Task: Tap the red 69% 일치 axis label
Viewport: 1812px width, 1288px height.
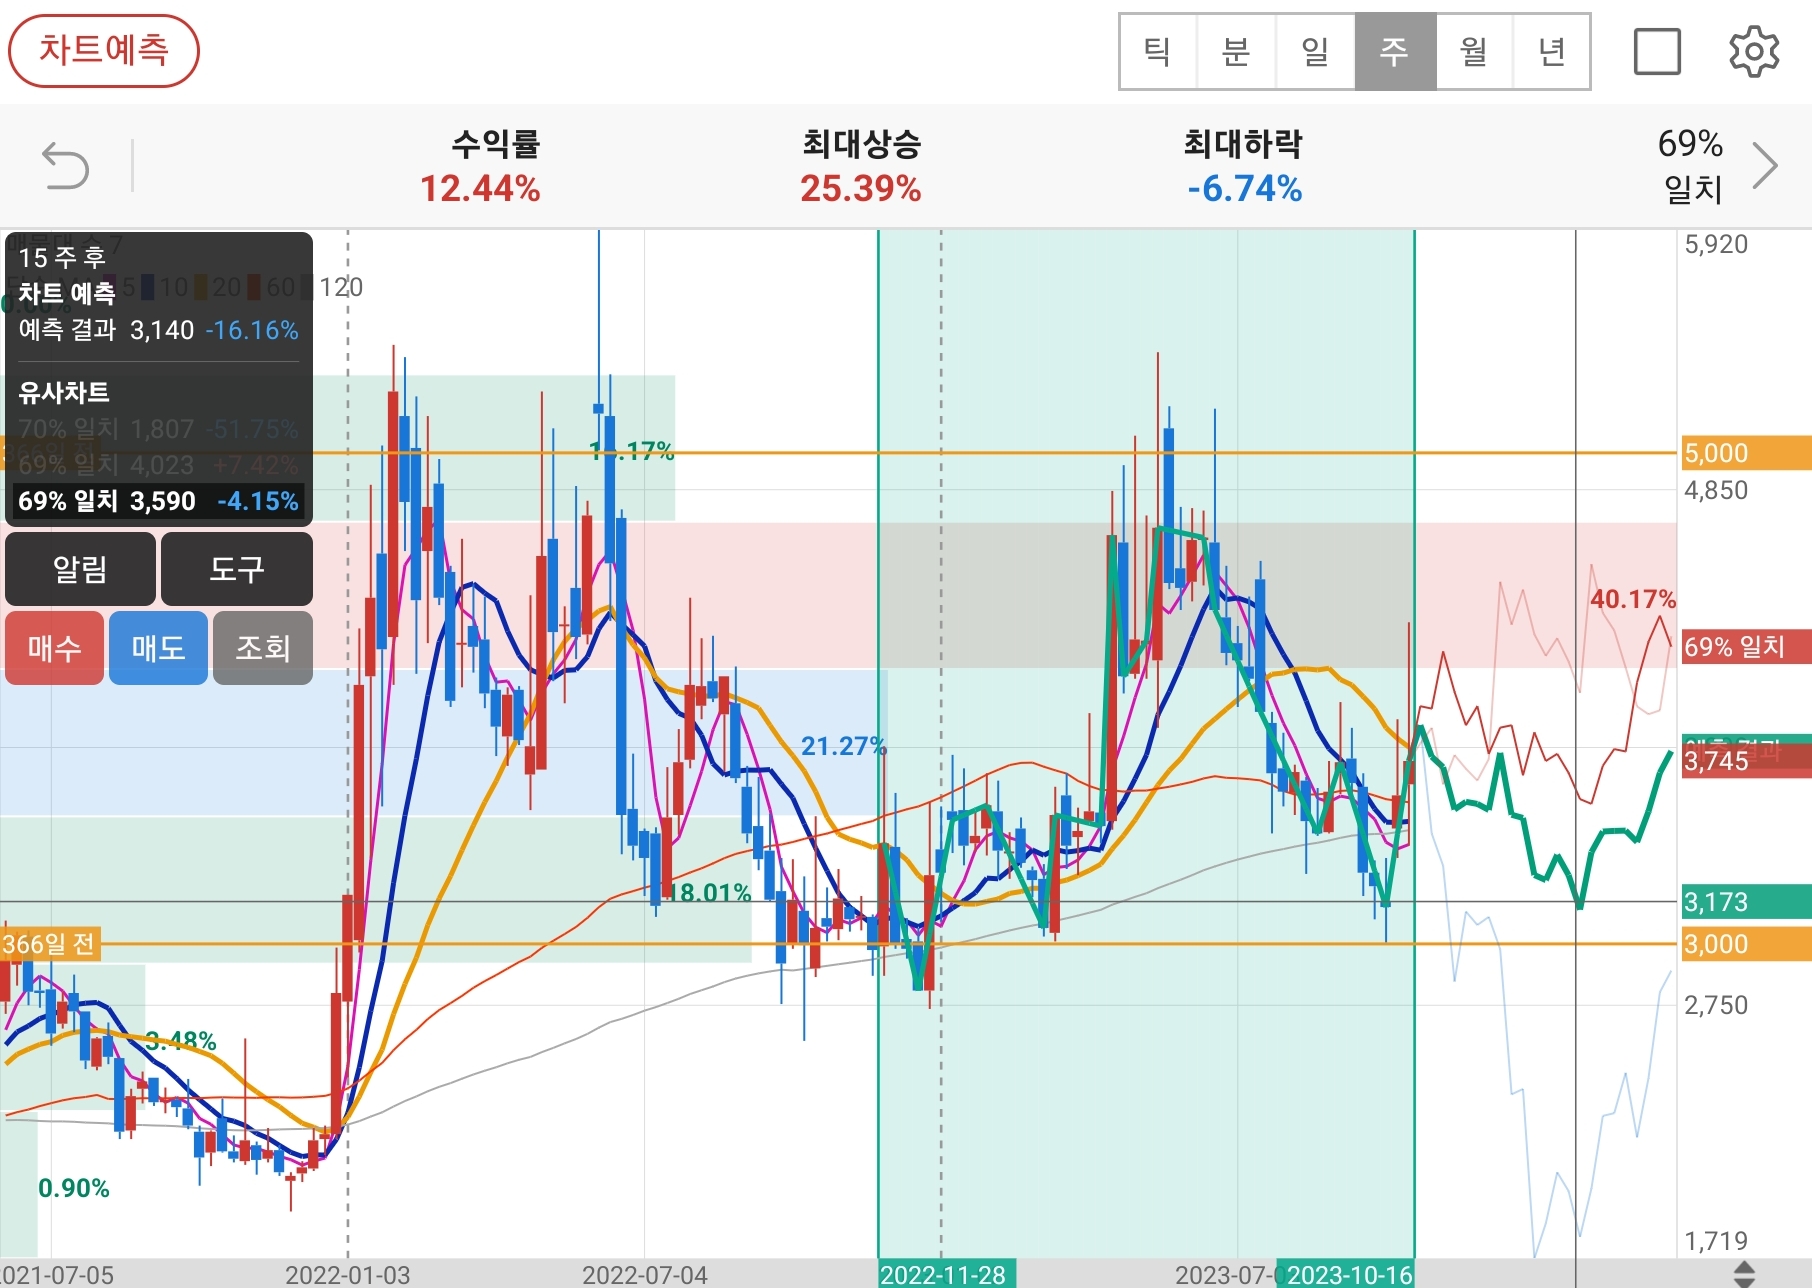Action: (1745, 647)
